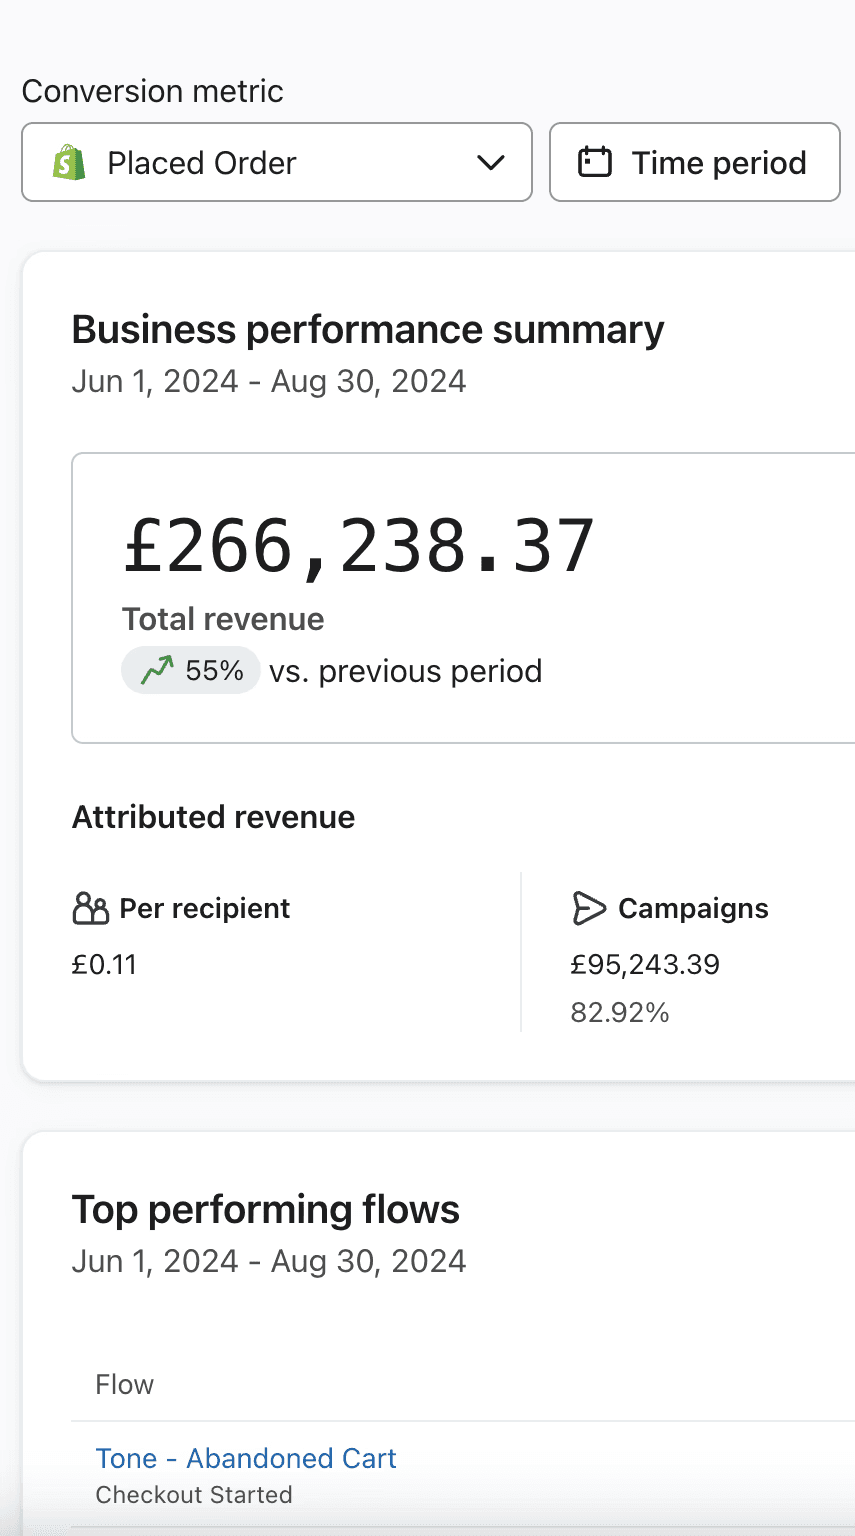Click the Business performance summary heading
Image resolution: width=855 pixels, height=1536 pixels.
pos(368,329)
